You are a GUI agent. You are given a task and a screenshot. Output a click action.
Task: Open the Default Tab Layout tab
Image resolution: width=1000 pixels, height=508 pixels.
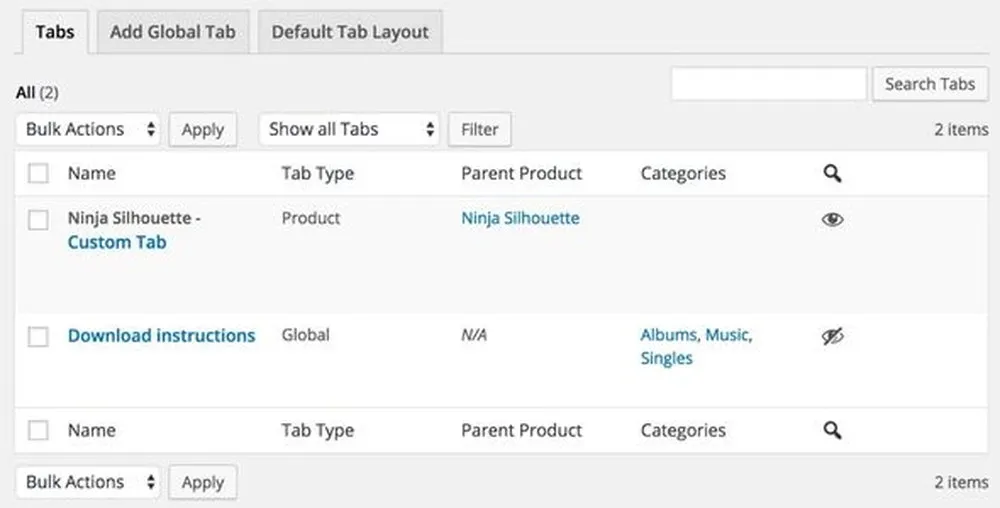point(350,32)
